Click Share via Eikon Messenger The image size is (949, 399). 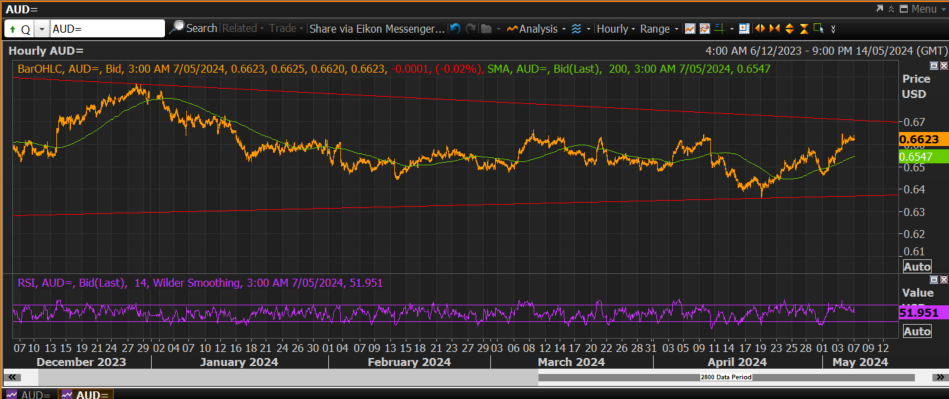376,28
